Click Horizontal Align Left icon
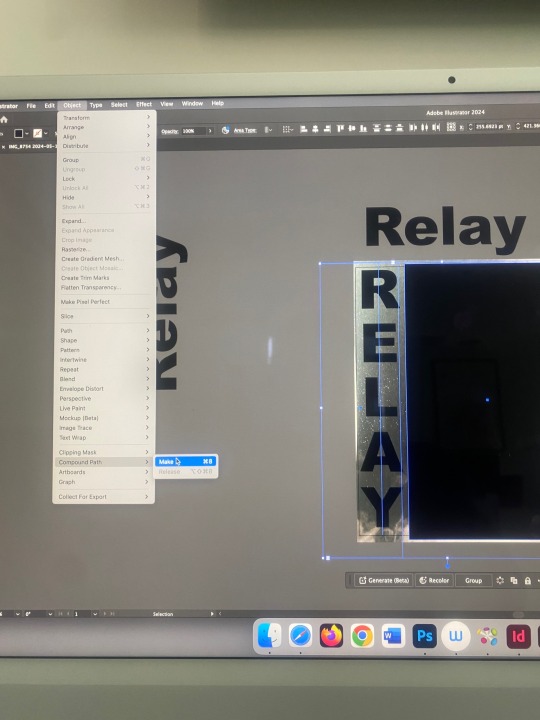Image resolution: width=540 pixels, height=720 pixels. (x=304, y=129)
